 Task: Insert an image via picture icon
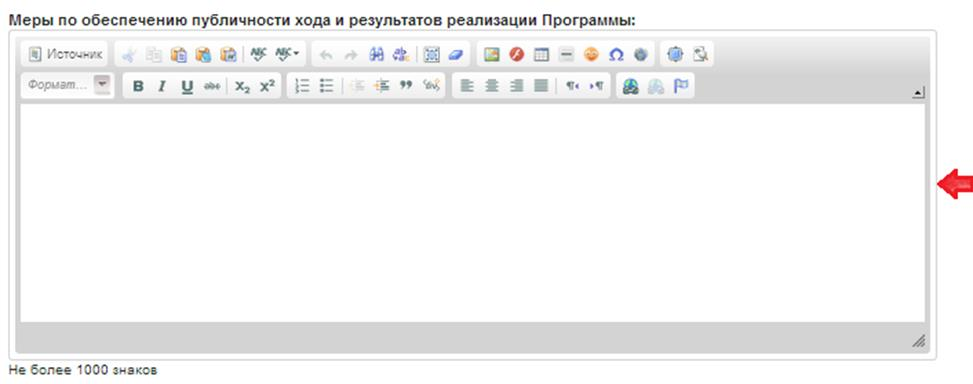[x=491, y=55]
